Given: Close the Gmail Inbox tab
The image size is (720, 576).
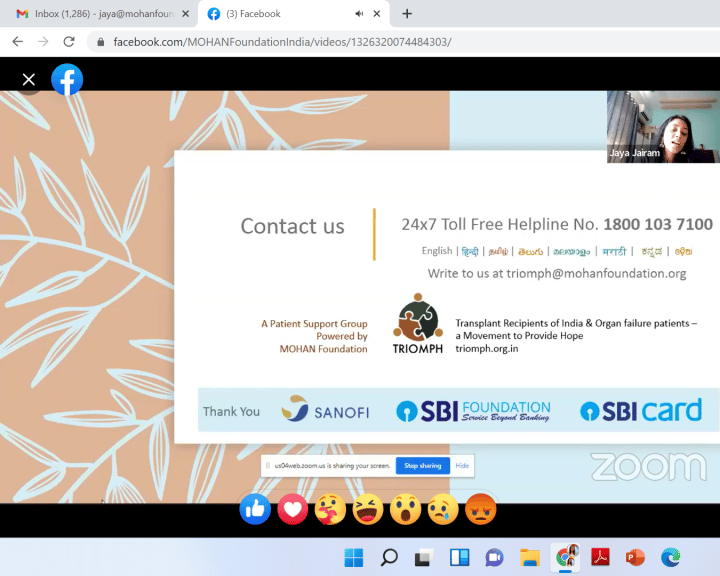Looking at the screenshot, I should point(186,14).
